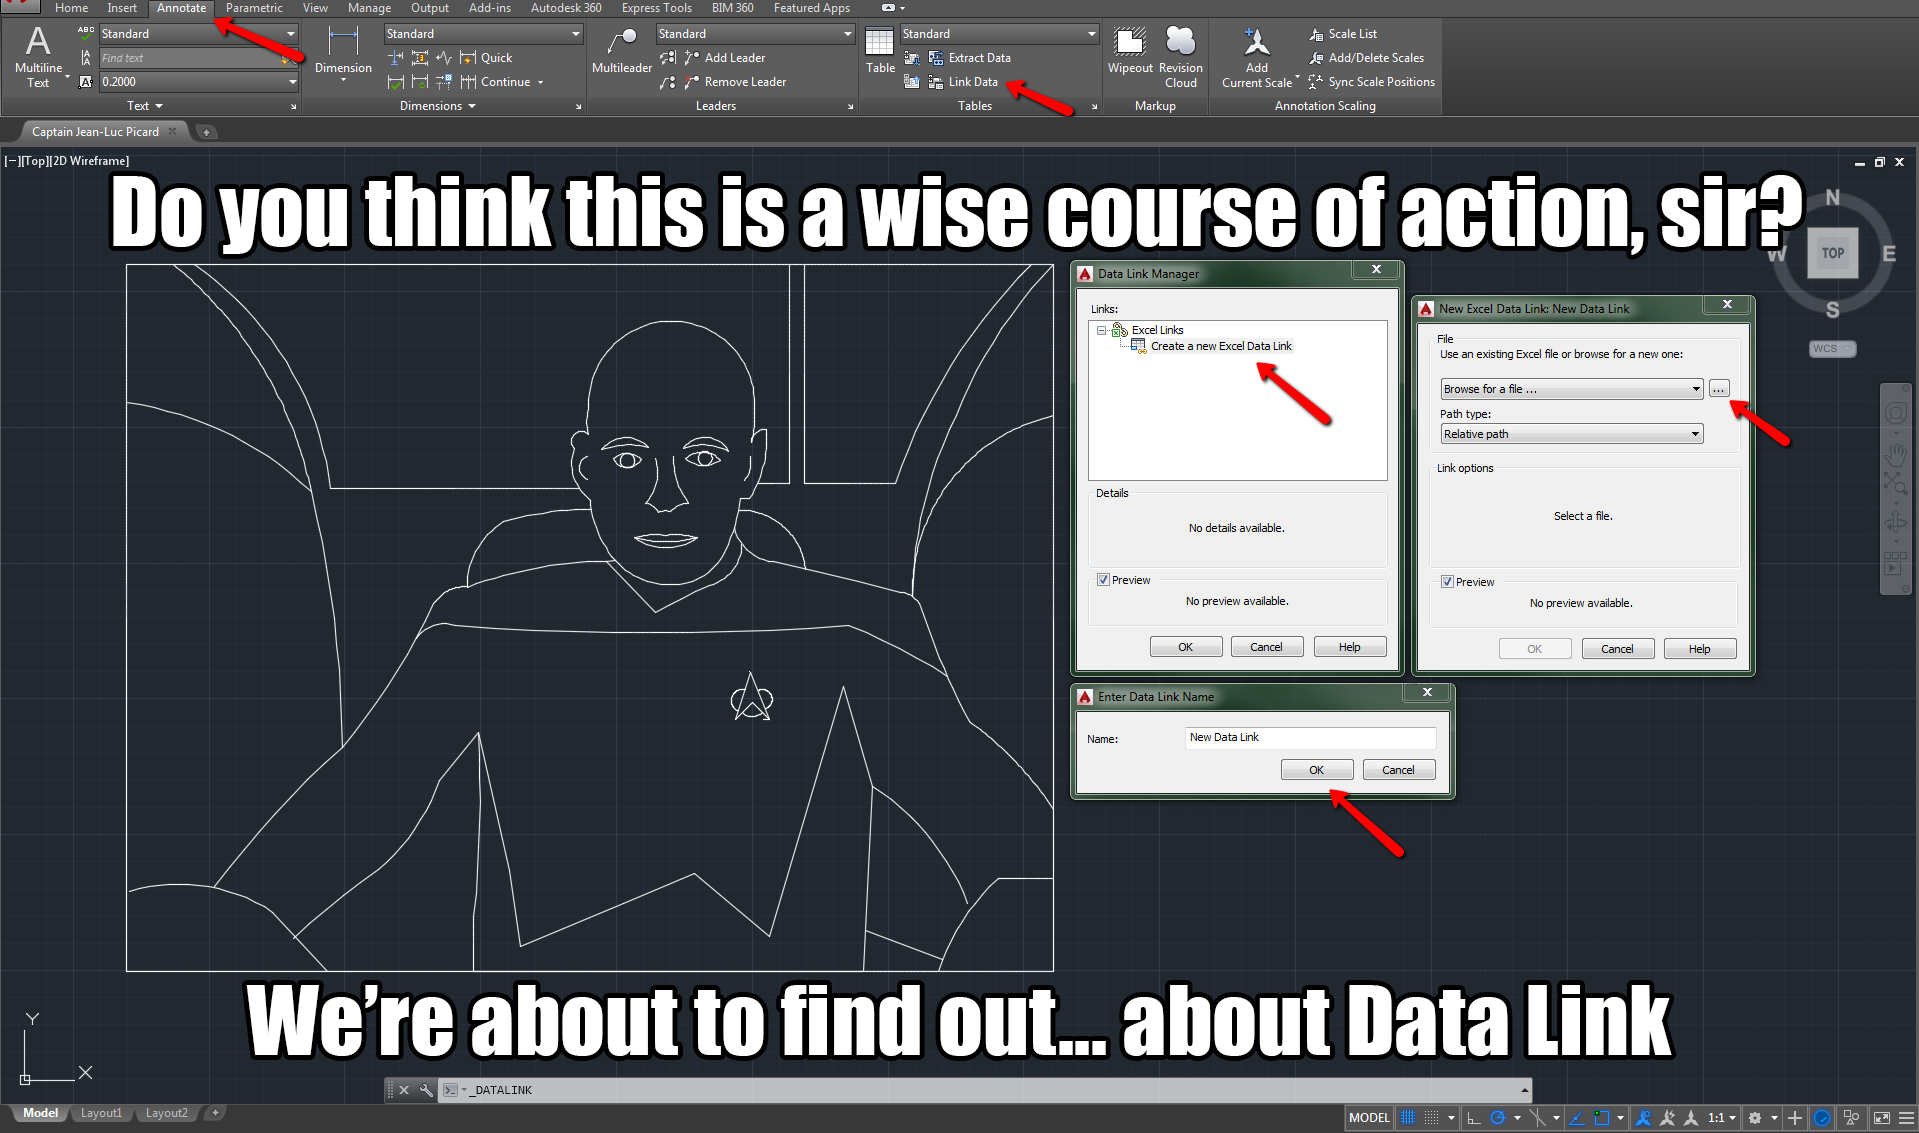Click the Dimension tool icon
Image resolution: width=1919 pixels, height=1133 pixels.
tap(343, 40)
